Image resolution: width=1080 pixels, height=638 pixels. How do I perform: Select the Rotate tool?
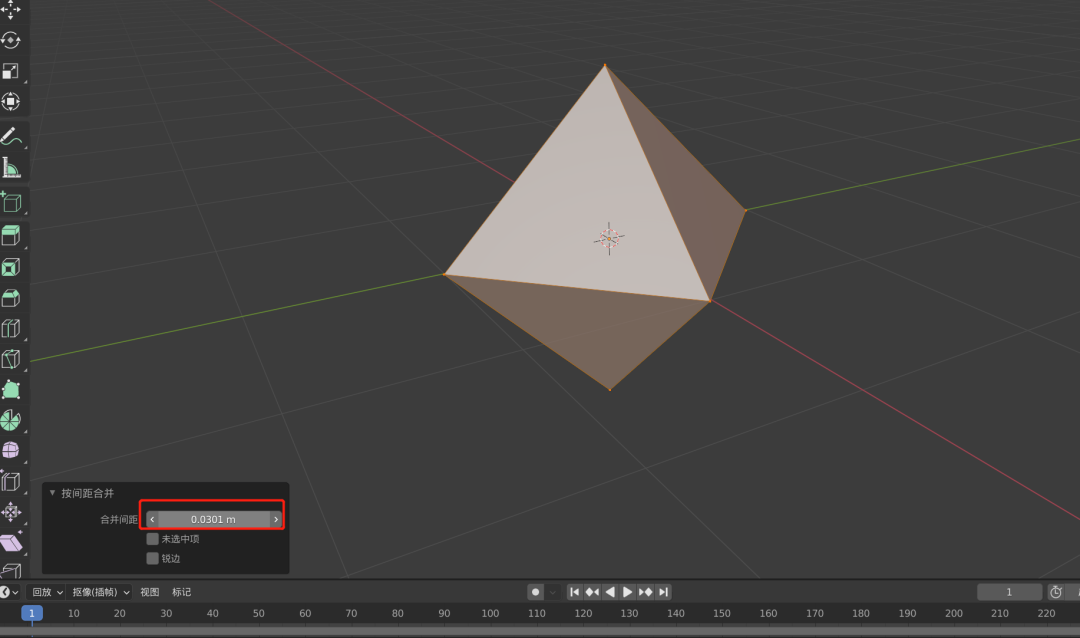tap(10, 41)
